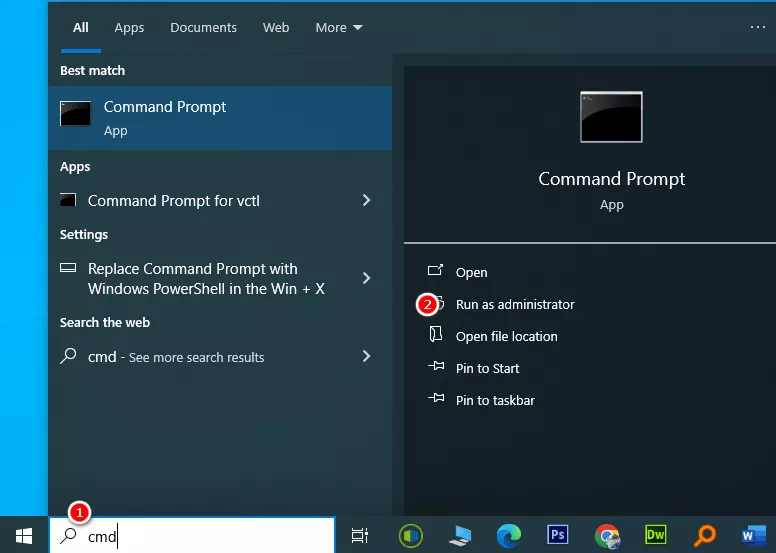Expand Command Prompt for vctl options
The height and width of the screenshot is (553, 776).
pyautogui.click(x=366, y=200)
